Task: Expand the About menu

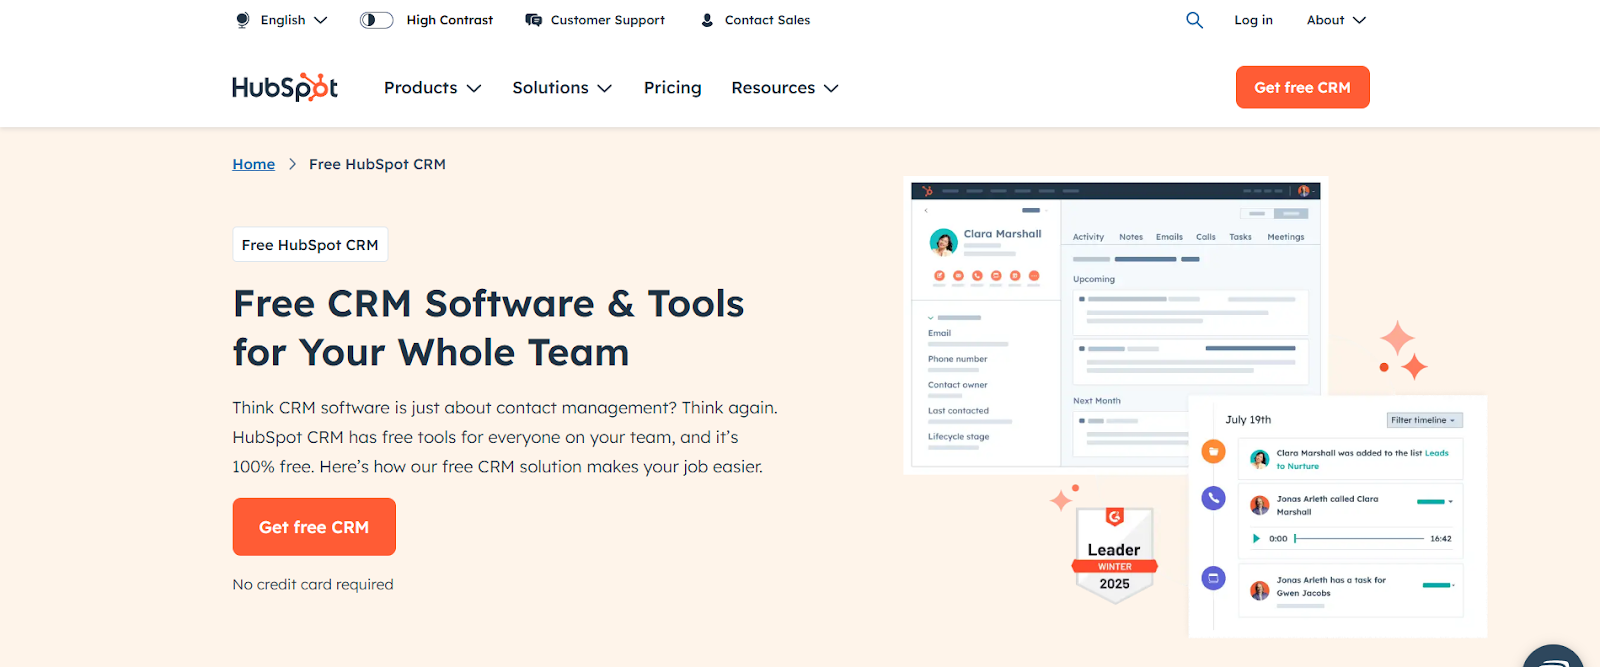Action: (x=1336, y=20)
